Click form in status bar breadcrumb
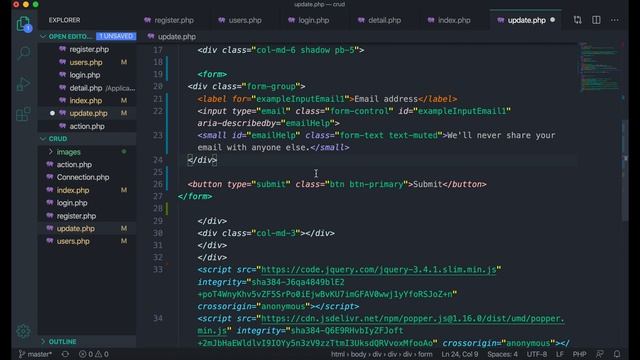Image resolution: width=640 pixels, height=360 pixels. click(425, 354)
